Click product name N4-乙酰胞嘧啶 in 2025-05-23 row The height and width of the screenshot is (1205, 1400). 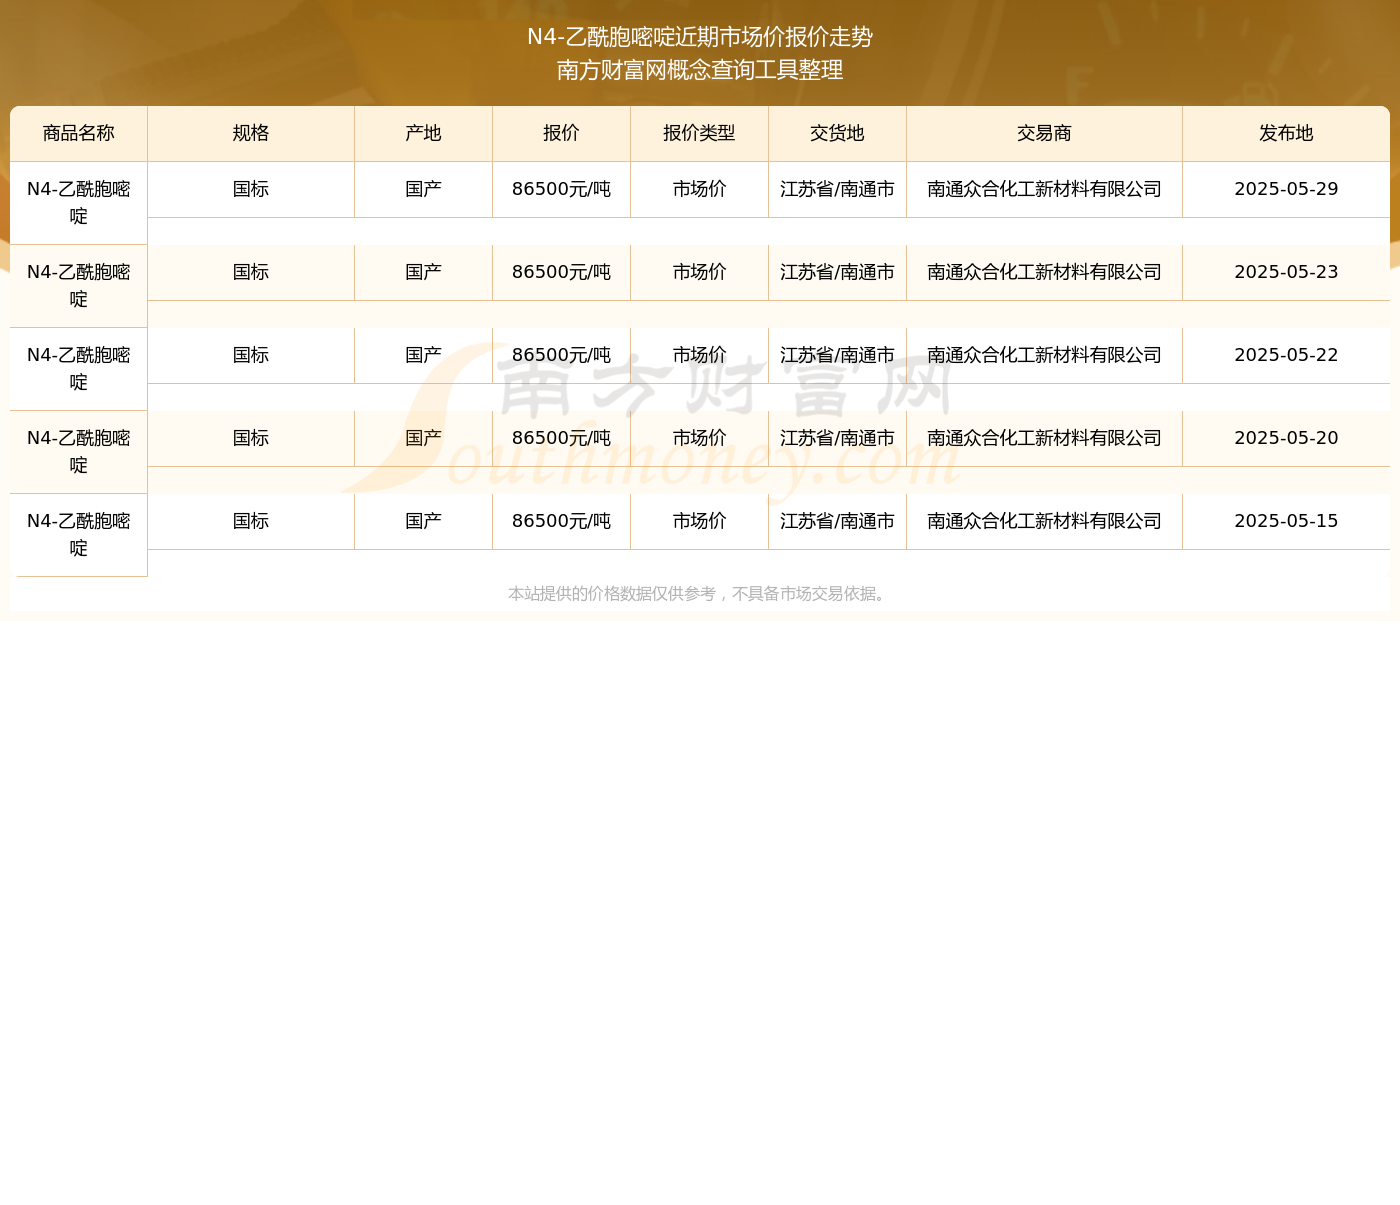coord(79,286)
